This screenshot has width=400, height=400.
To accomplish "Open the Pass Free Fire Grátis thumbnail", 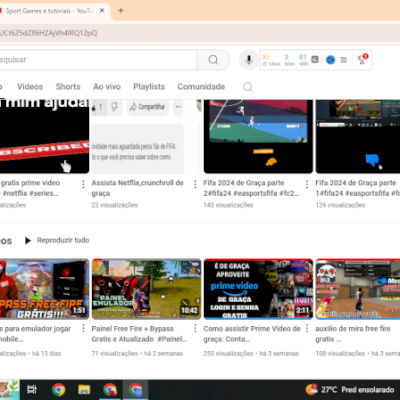I will click(x=44, y=289).
